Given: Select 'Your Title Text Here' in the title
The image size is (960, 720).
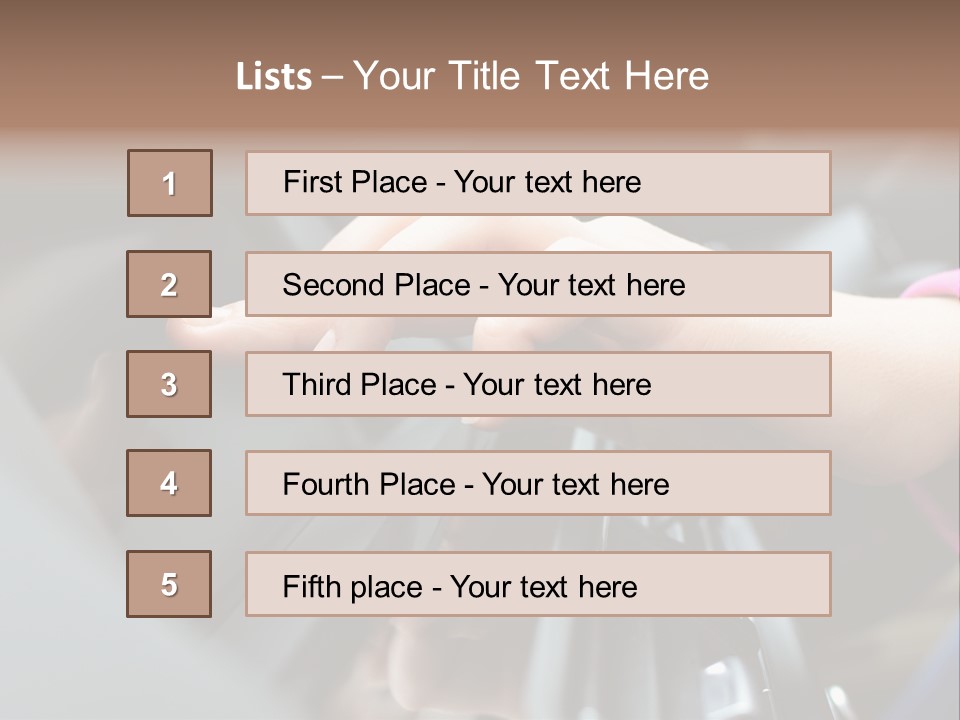Looking at the screenshot, I should pyautogui.click(x=531, y=76).
